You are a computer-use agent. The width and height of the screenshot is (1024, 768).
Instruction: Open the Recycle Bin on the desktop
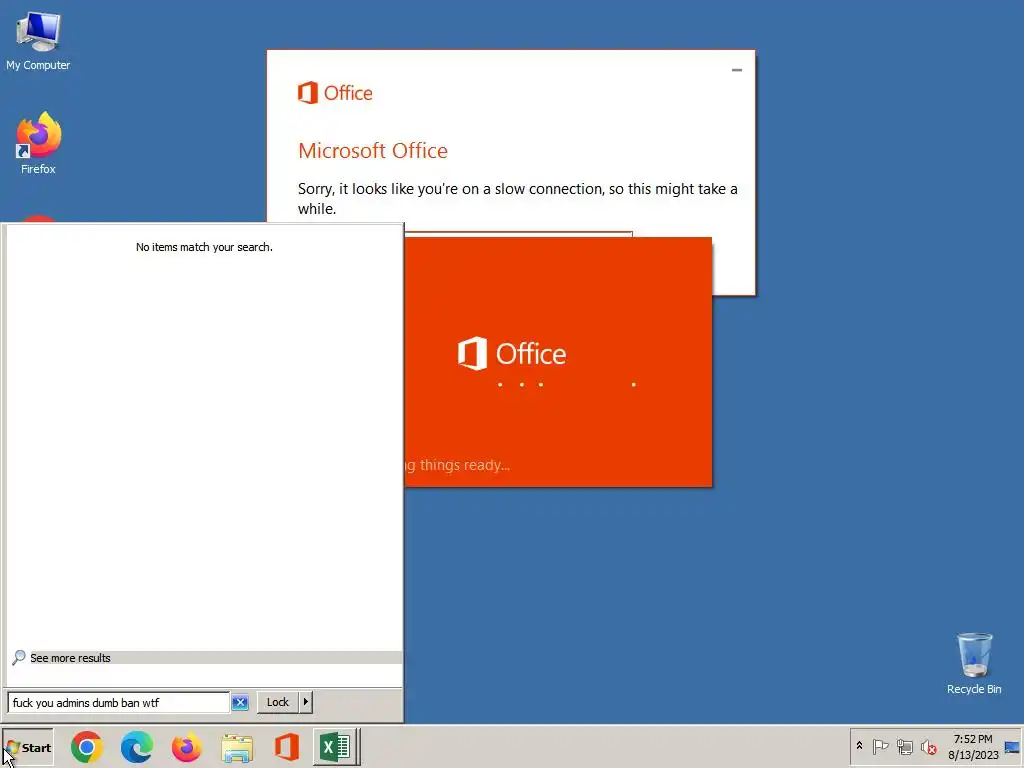pos(974,663)
